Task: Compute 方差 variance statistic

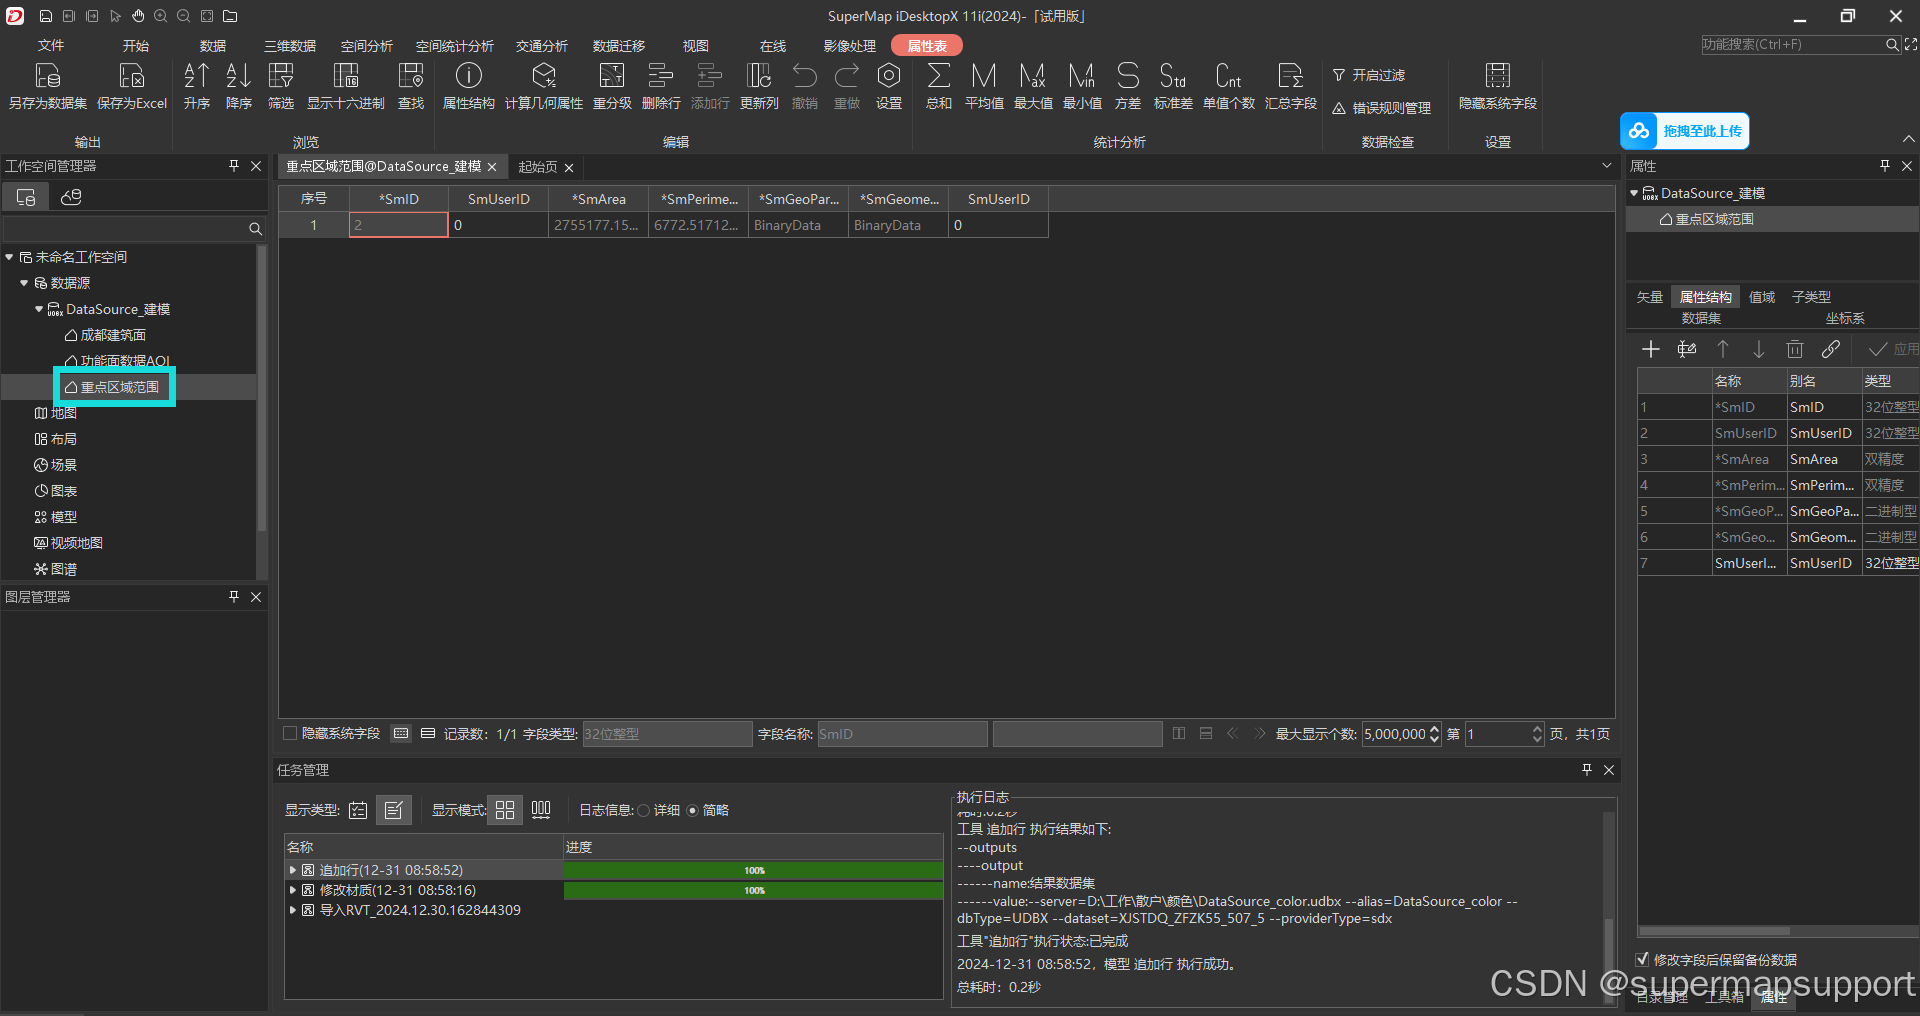Action: (x=1128, y=76)
